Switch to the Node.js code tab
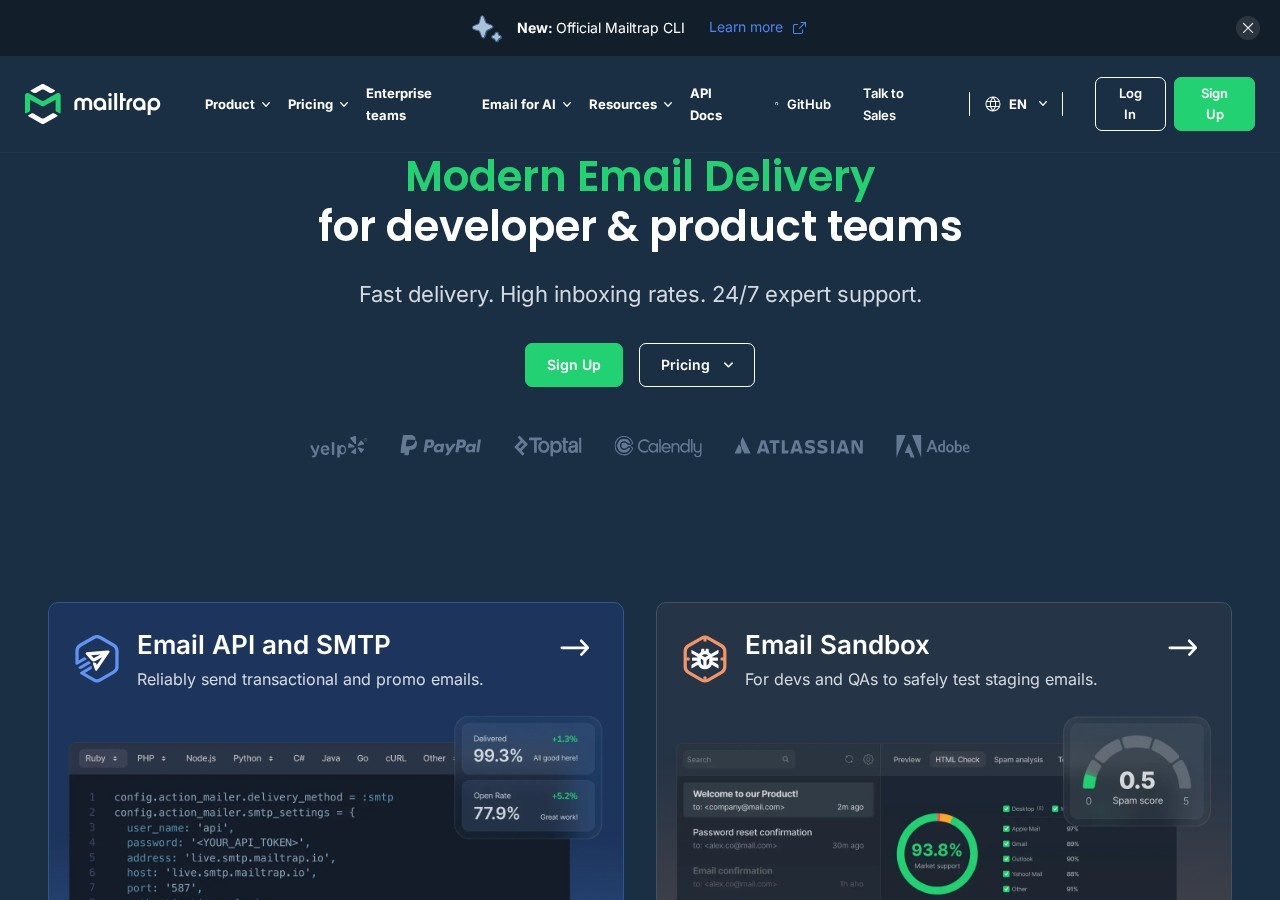 201,758
